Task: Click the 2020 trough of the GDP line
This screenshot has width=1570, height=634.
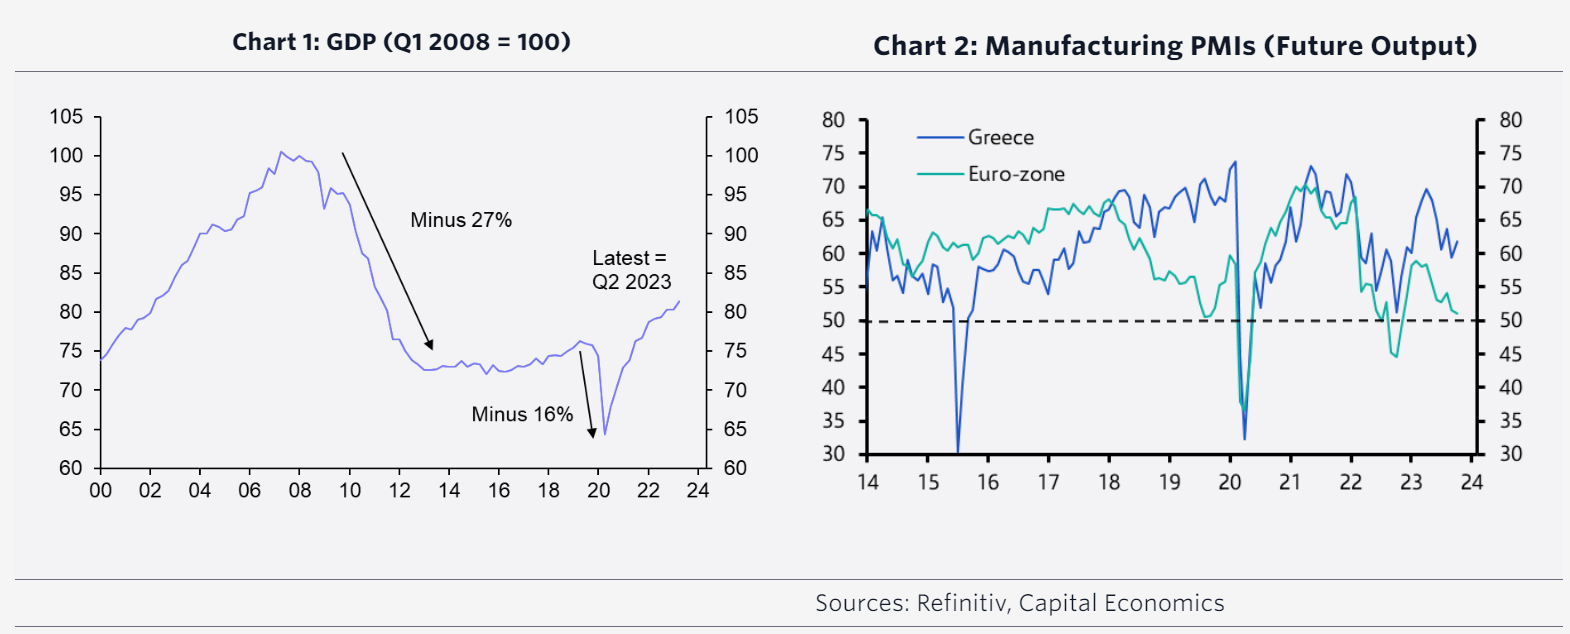Action: pyautogui.click(x=605, y=433)
